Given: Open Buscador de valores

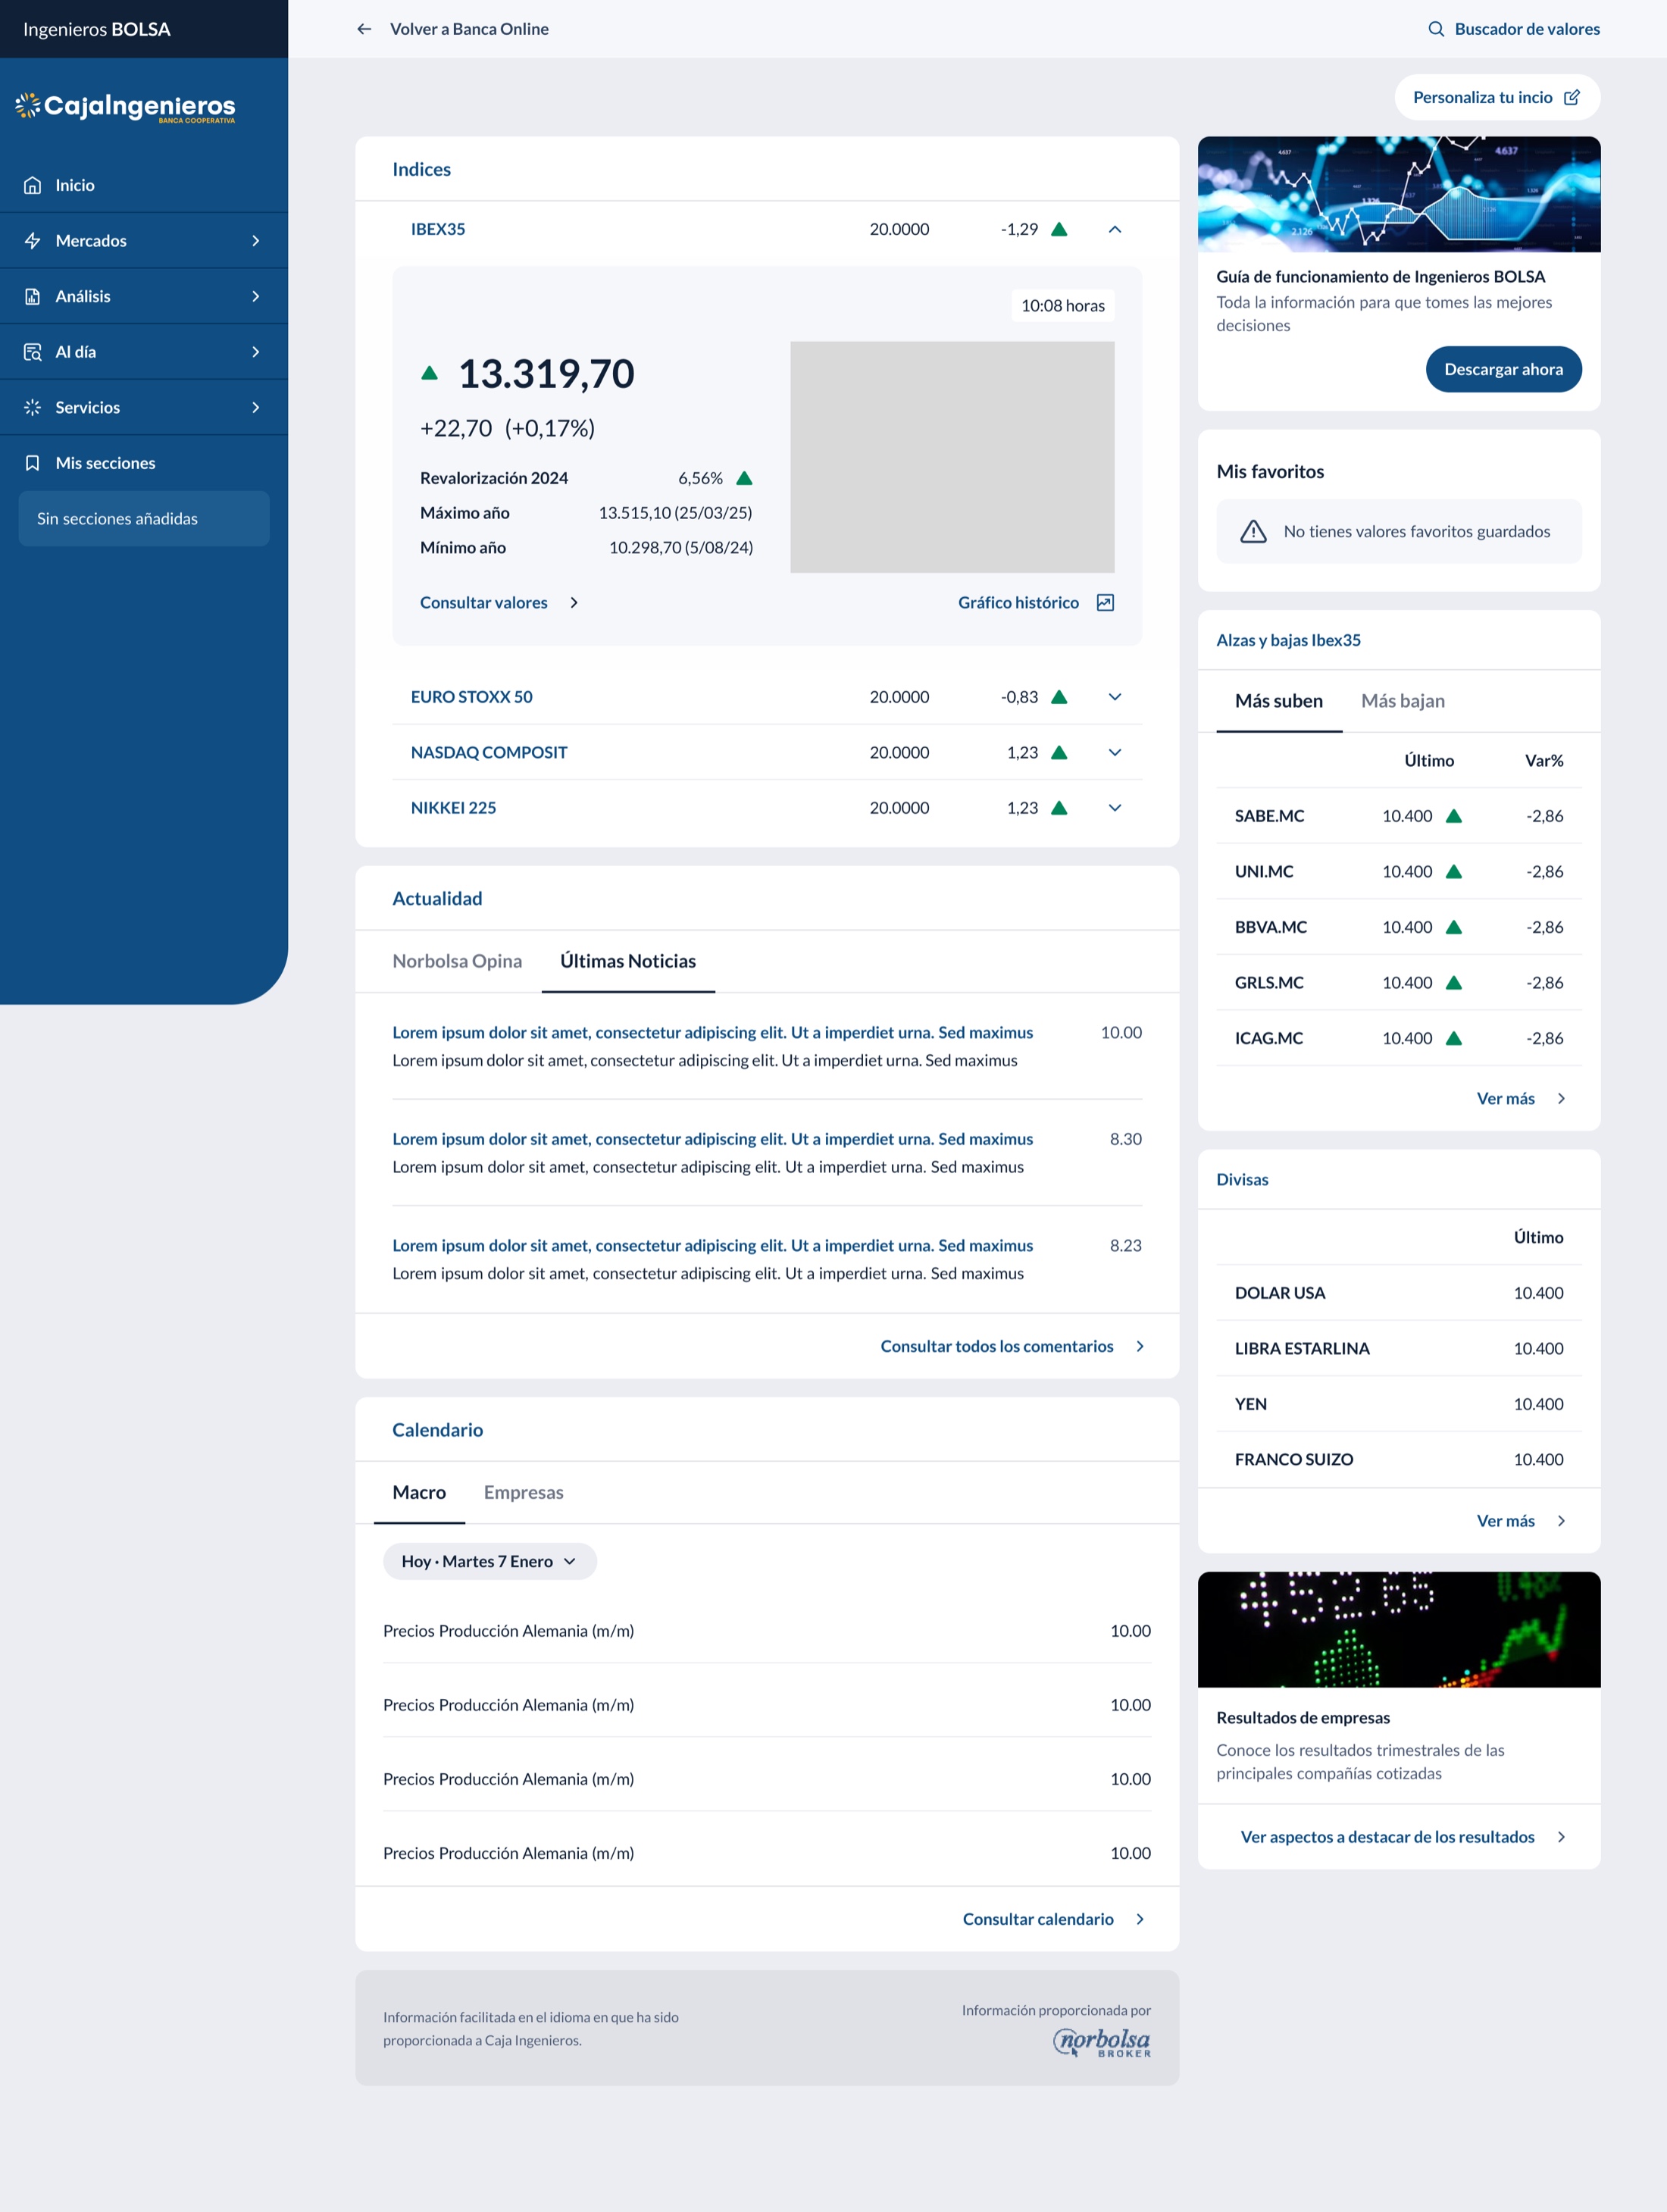Looking at the screenshot, I should click(x=1513, y=29).
